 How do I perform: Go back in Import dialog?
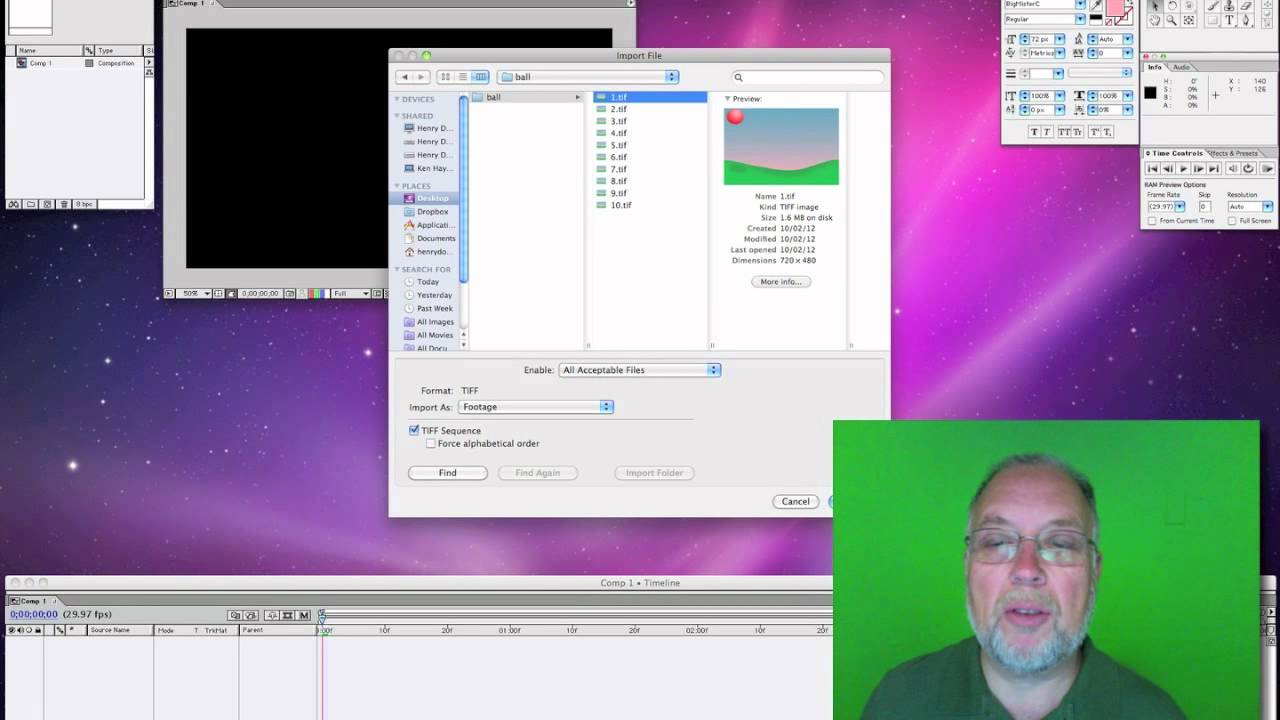coord(404,77)
